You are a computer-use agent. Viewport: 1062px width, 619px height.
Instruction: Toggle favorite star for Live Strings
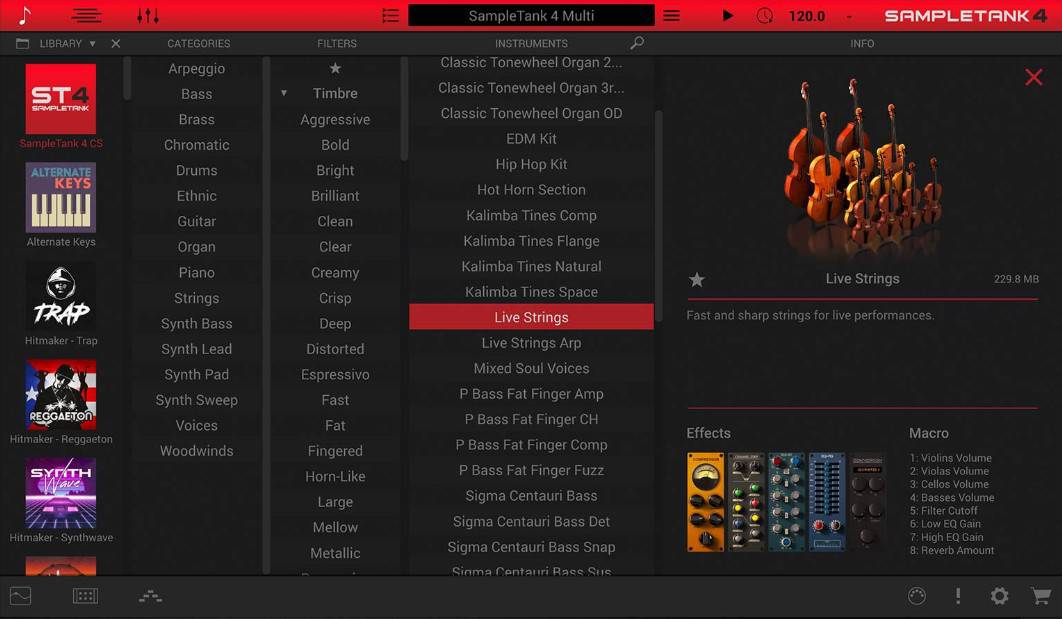[697, 280]
